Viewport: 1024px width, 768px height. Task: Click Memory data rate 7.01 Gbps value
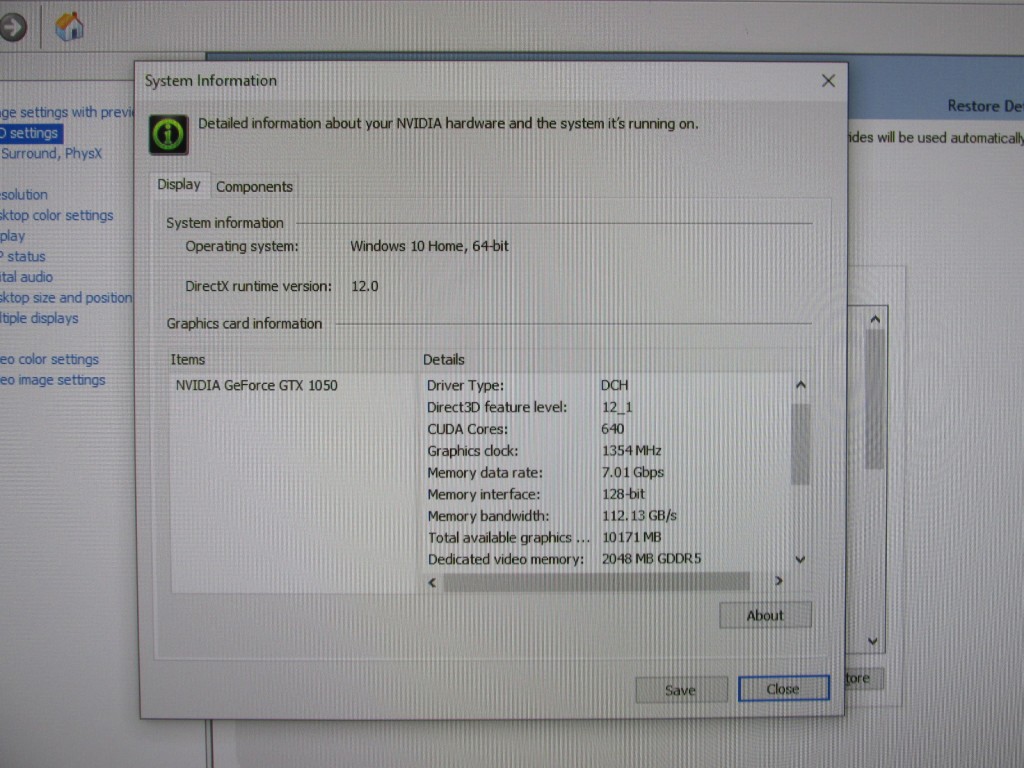coord(633,472)
